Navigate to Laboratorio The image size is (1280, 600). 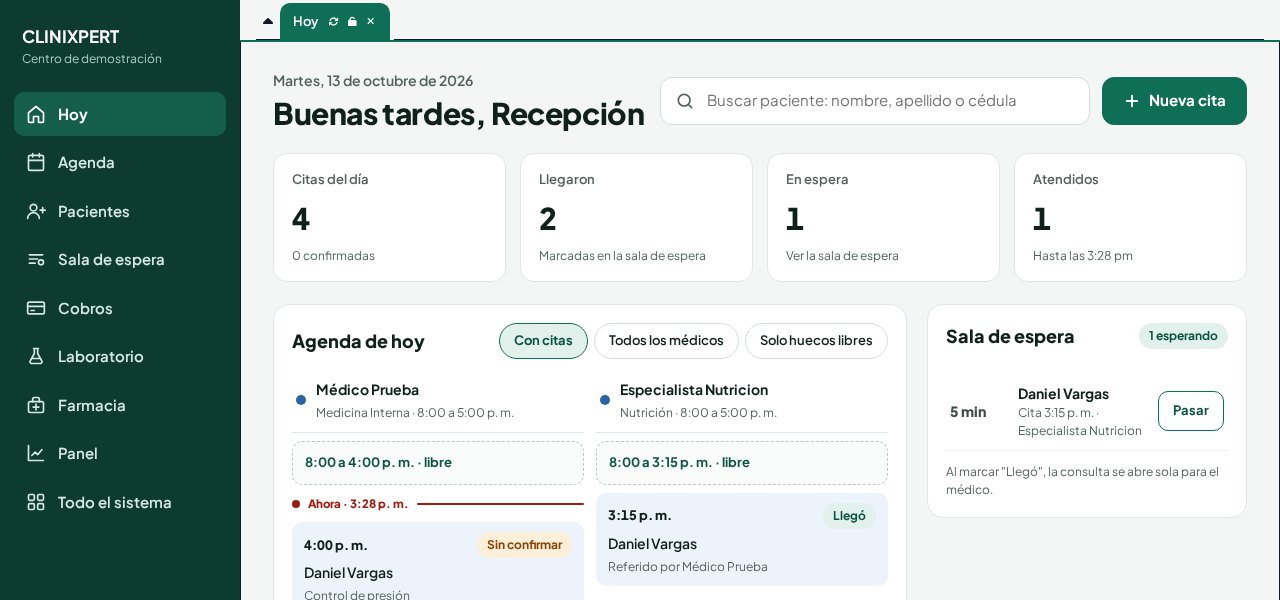120,356
